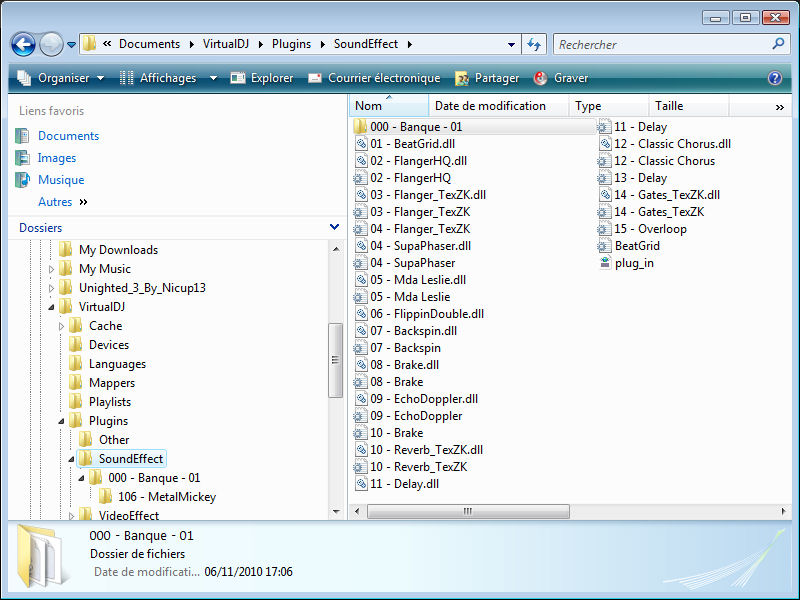Screen dimensions: 800x600
Task: Open the Affichages views dropdown arrow
Action: pyautogui.click(x=213, y=78)
